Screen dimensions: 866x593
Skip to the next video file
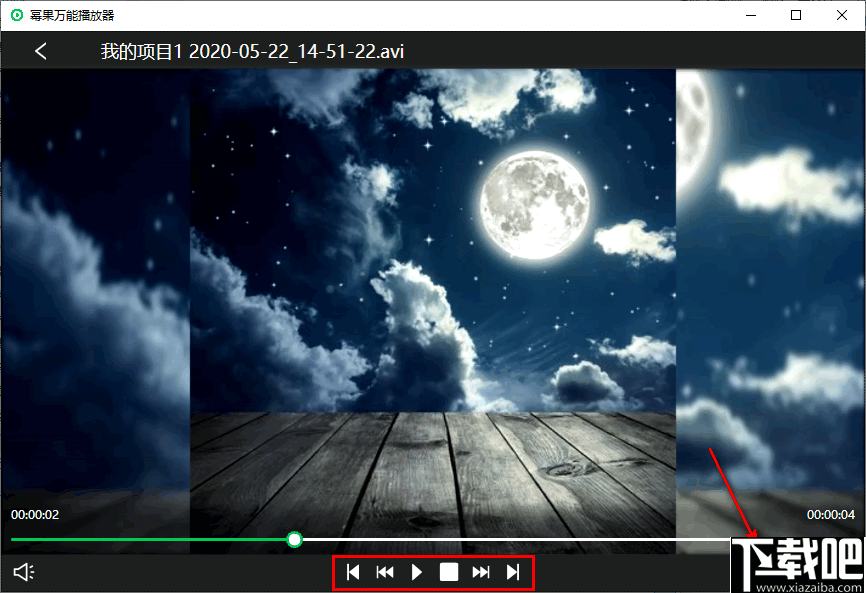coord(513,572)
